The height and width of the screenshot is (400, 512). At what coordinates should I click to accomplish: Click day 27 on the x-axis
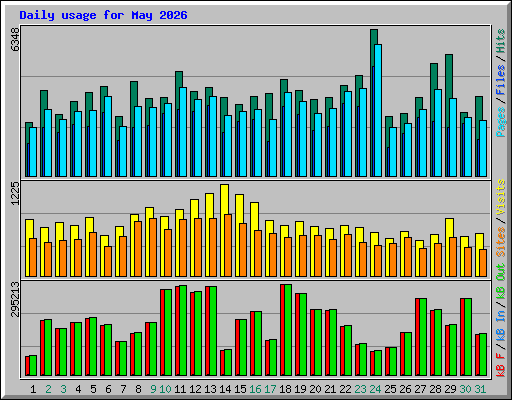tap(420, 389)
